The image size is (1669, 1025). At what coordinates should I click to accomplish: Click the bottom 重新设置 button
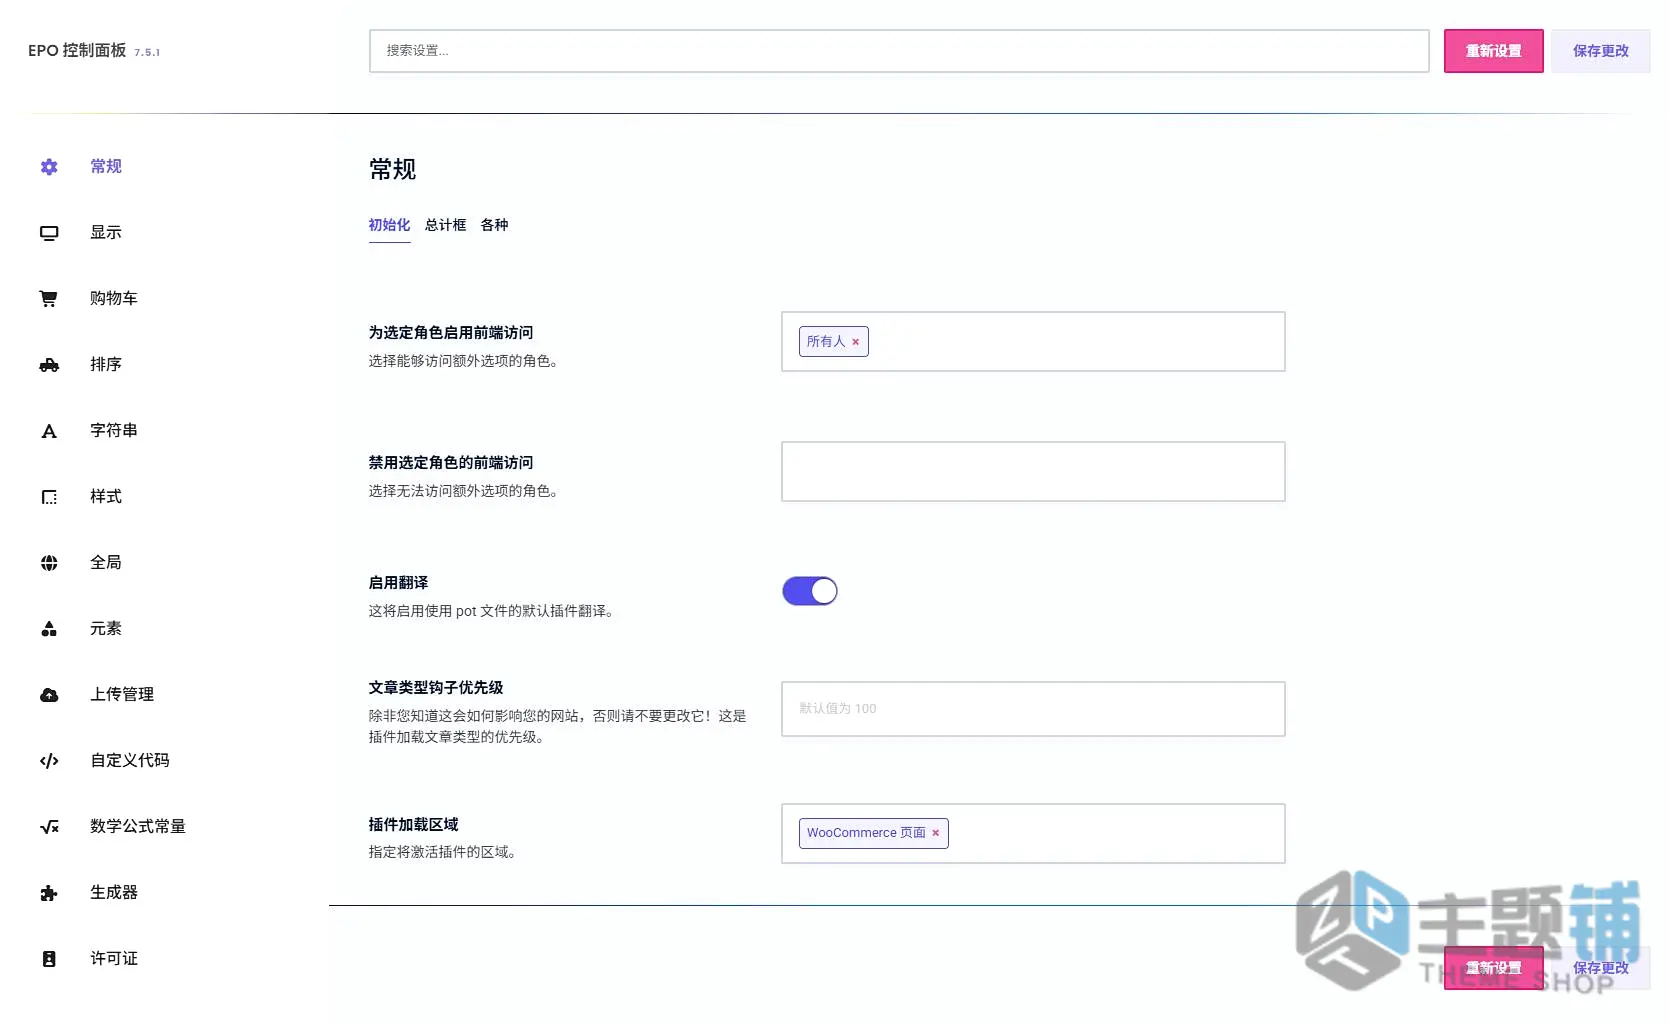(1493, 968)
